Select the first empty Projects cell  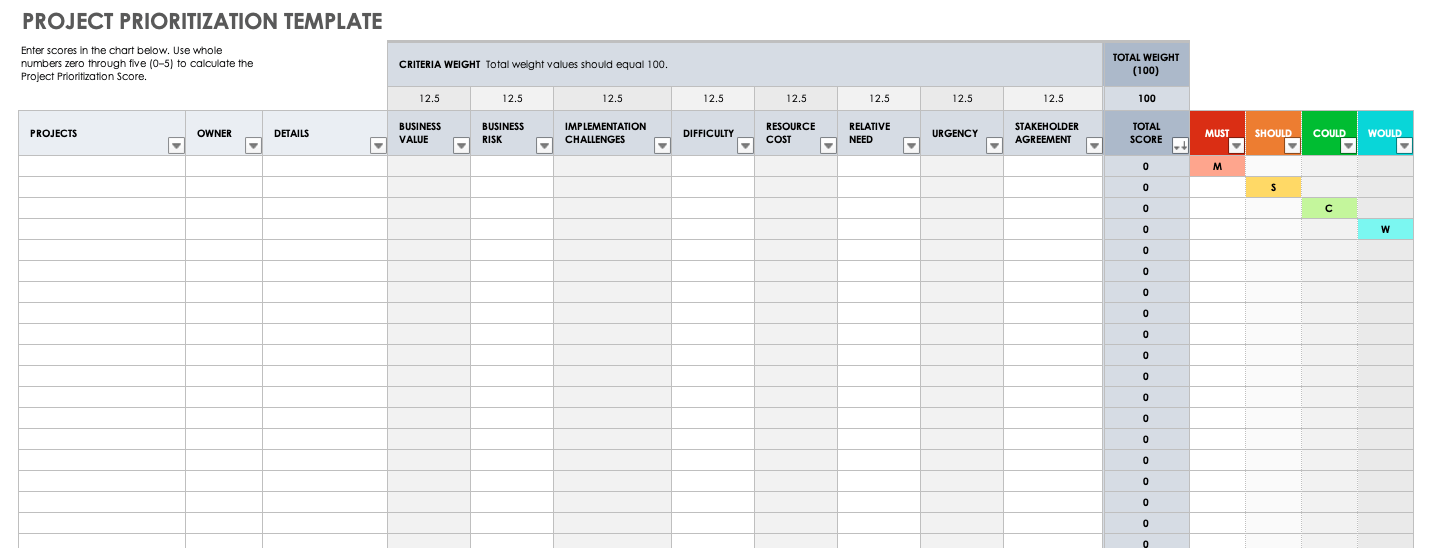coord(102,167)
